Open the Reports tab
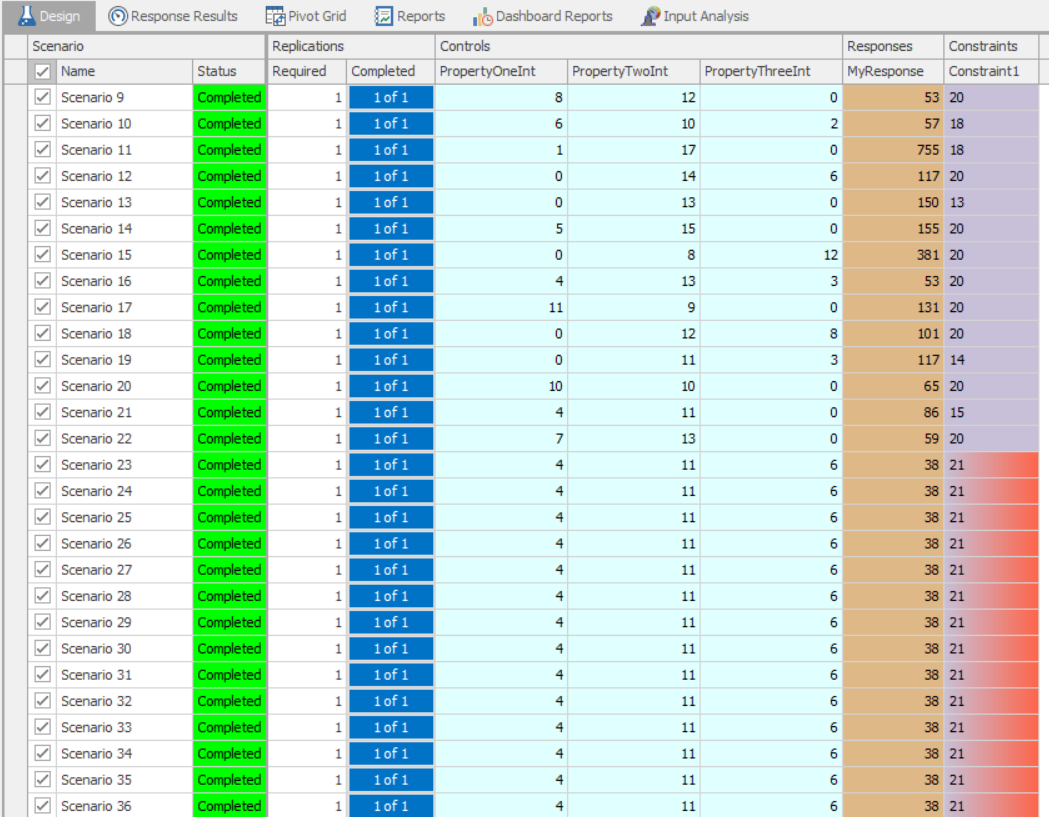Screen dimensions: 1049x817 (x=410, y=16)
